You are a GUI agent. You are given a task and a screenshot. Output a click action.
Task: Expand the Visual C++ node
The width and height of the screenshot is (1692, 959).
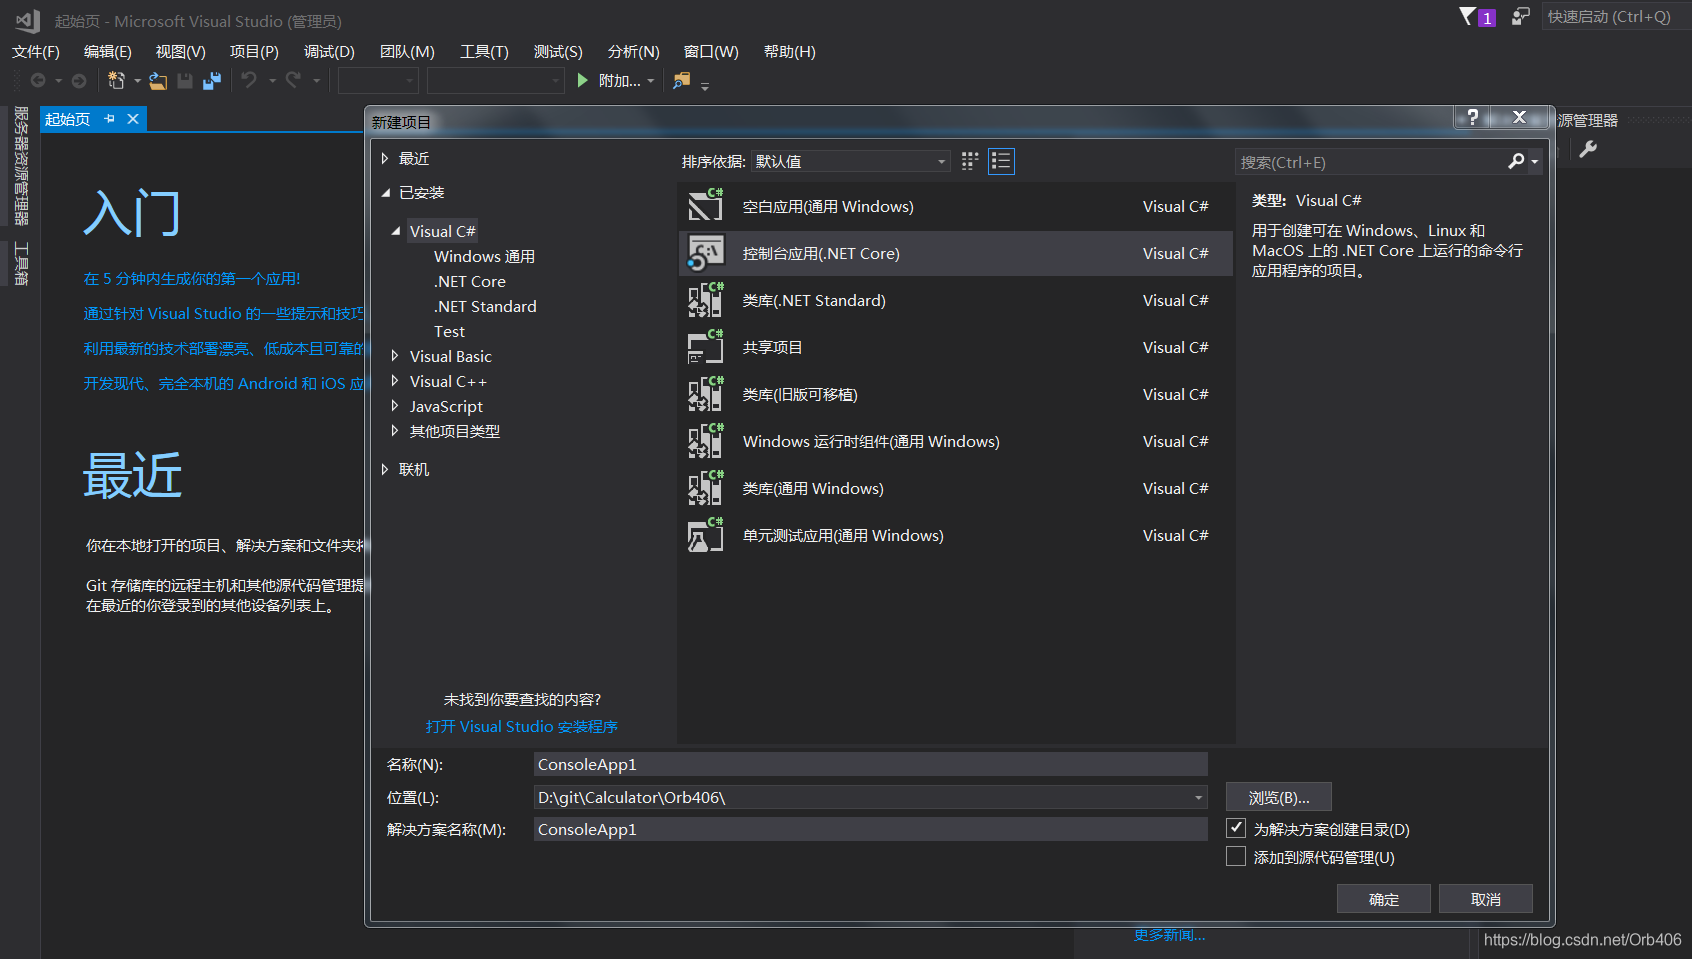click(x=396, y=381)
